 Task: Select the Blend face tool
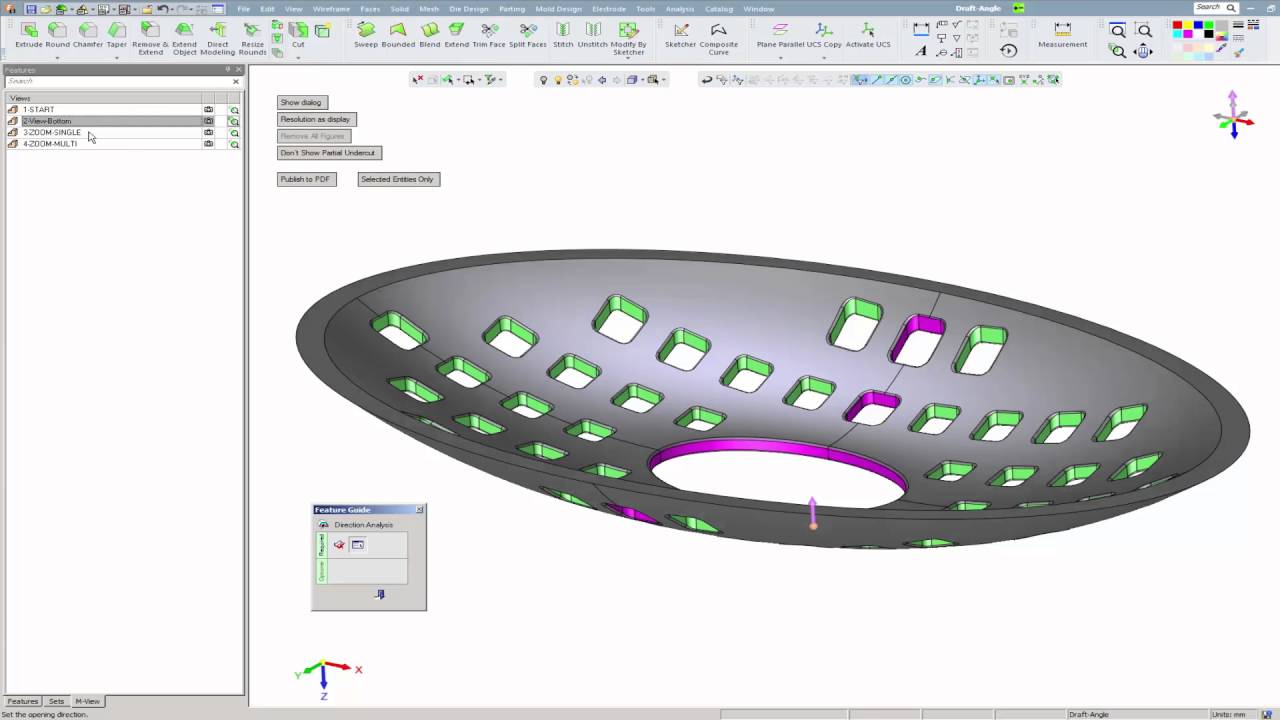[x=430, y=36]
